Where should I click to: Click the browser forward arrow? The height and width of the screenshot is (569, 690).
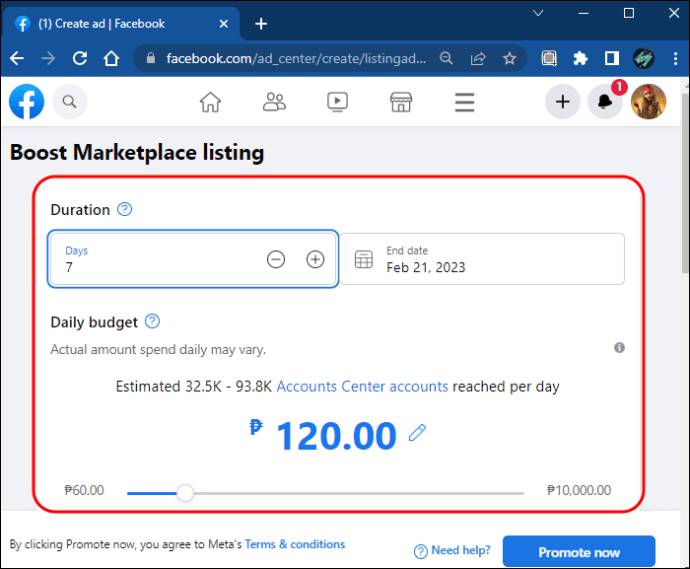point(48,58)
